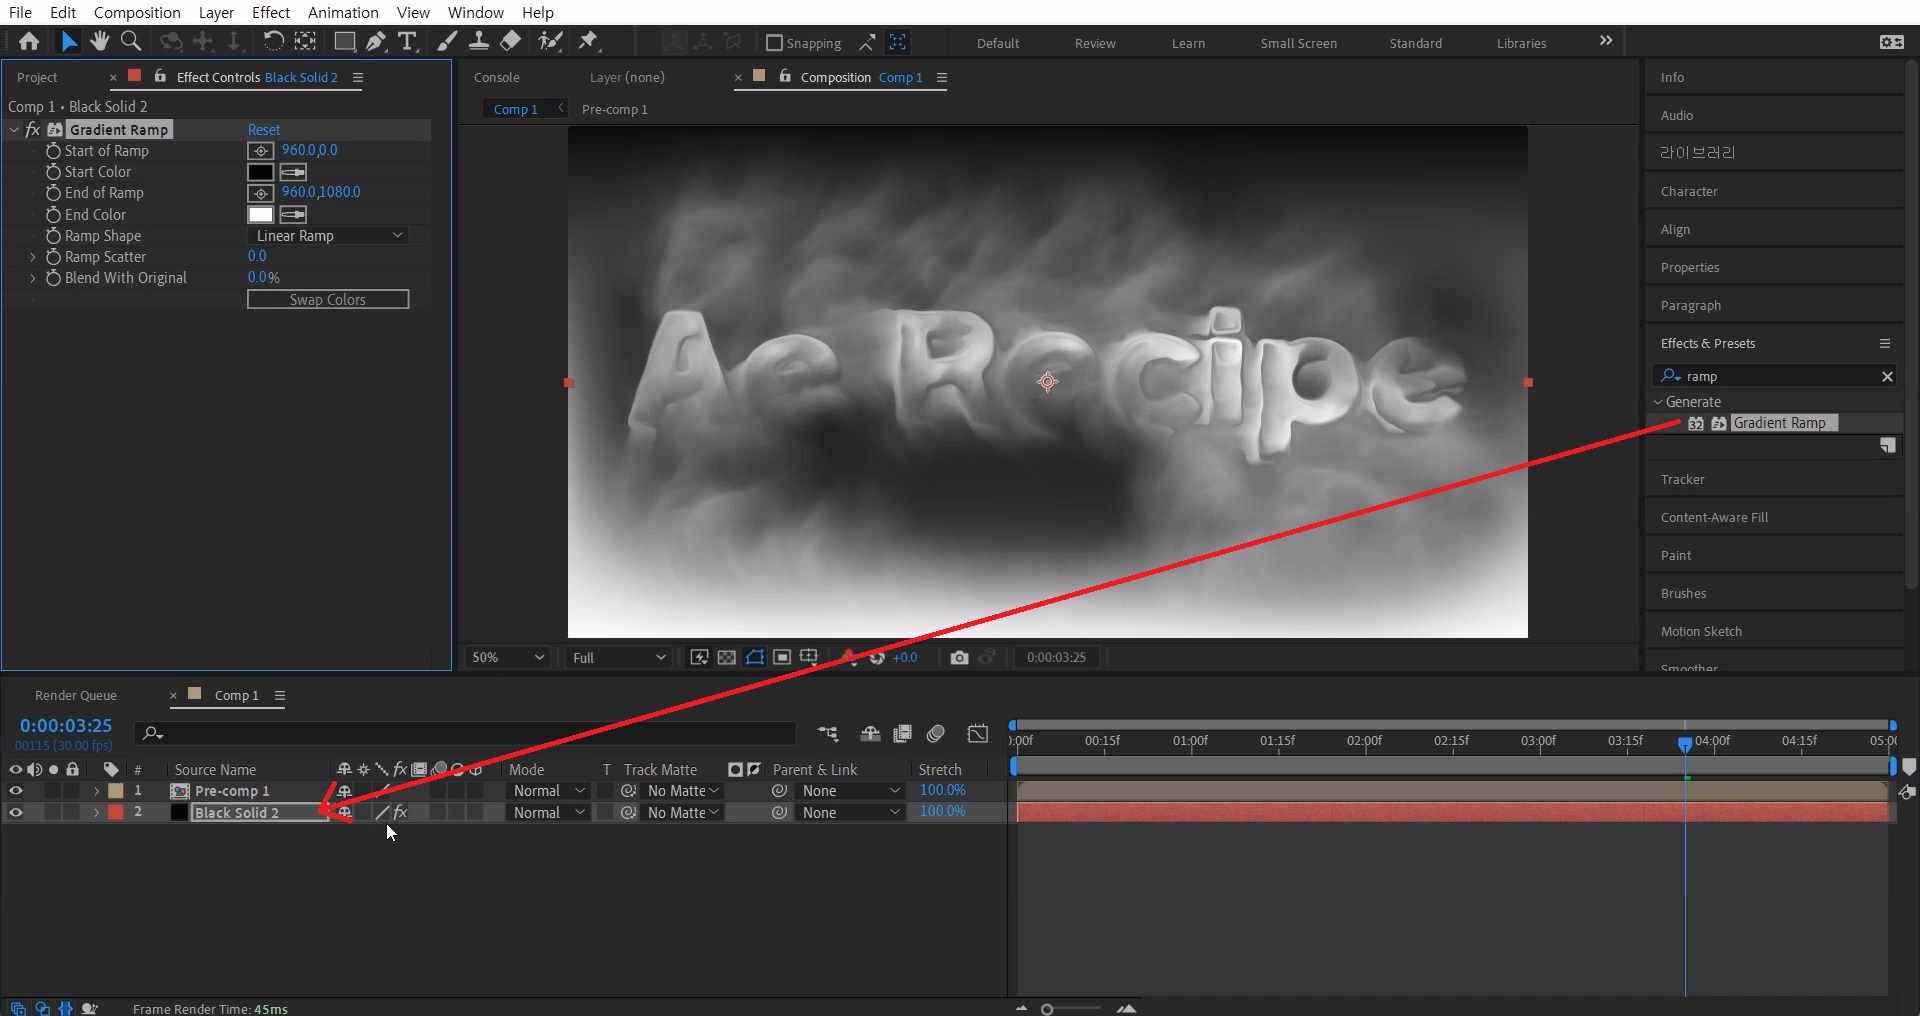Pick Start Color with eyedropper
This screenshot has height=1016, width=1920.
[x=293, y=172]
